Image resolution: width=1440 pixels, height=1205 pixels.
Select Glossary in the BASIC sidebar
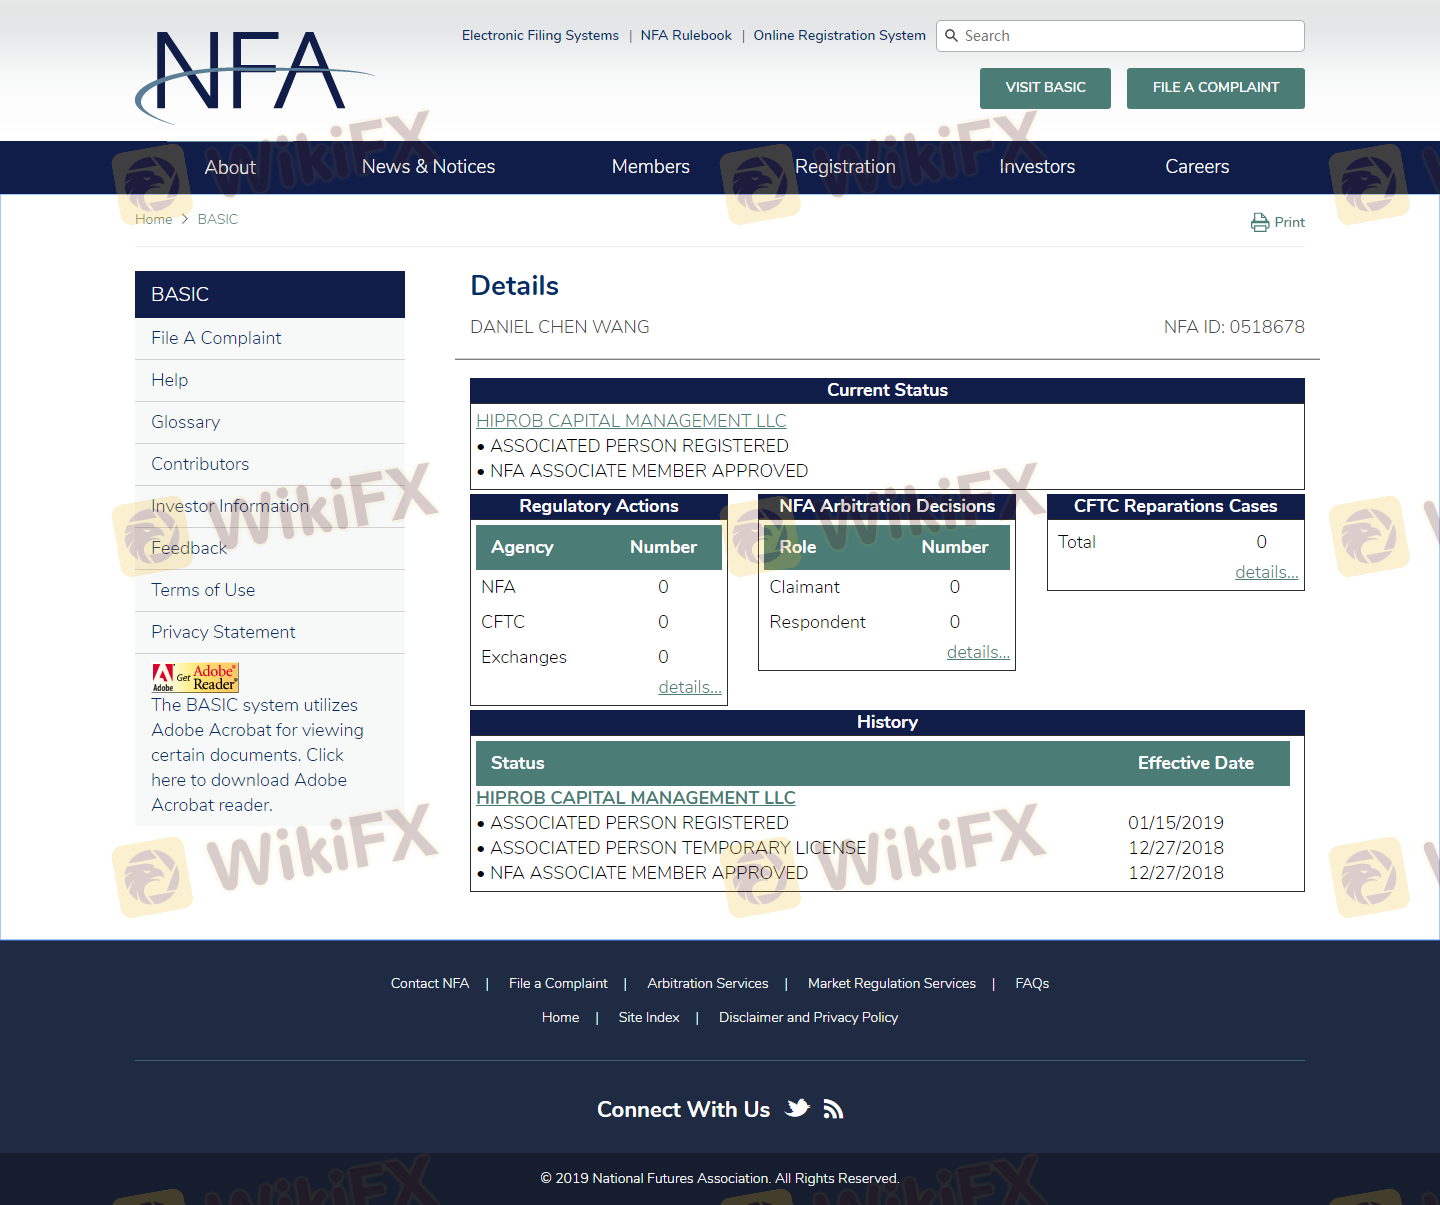185,422
